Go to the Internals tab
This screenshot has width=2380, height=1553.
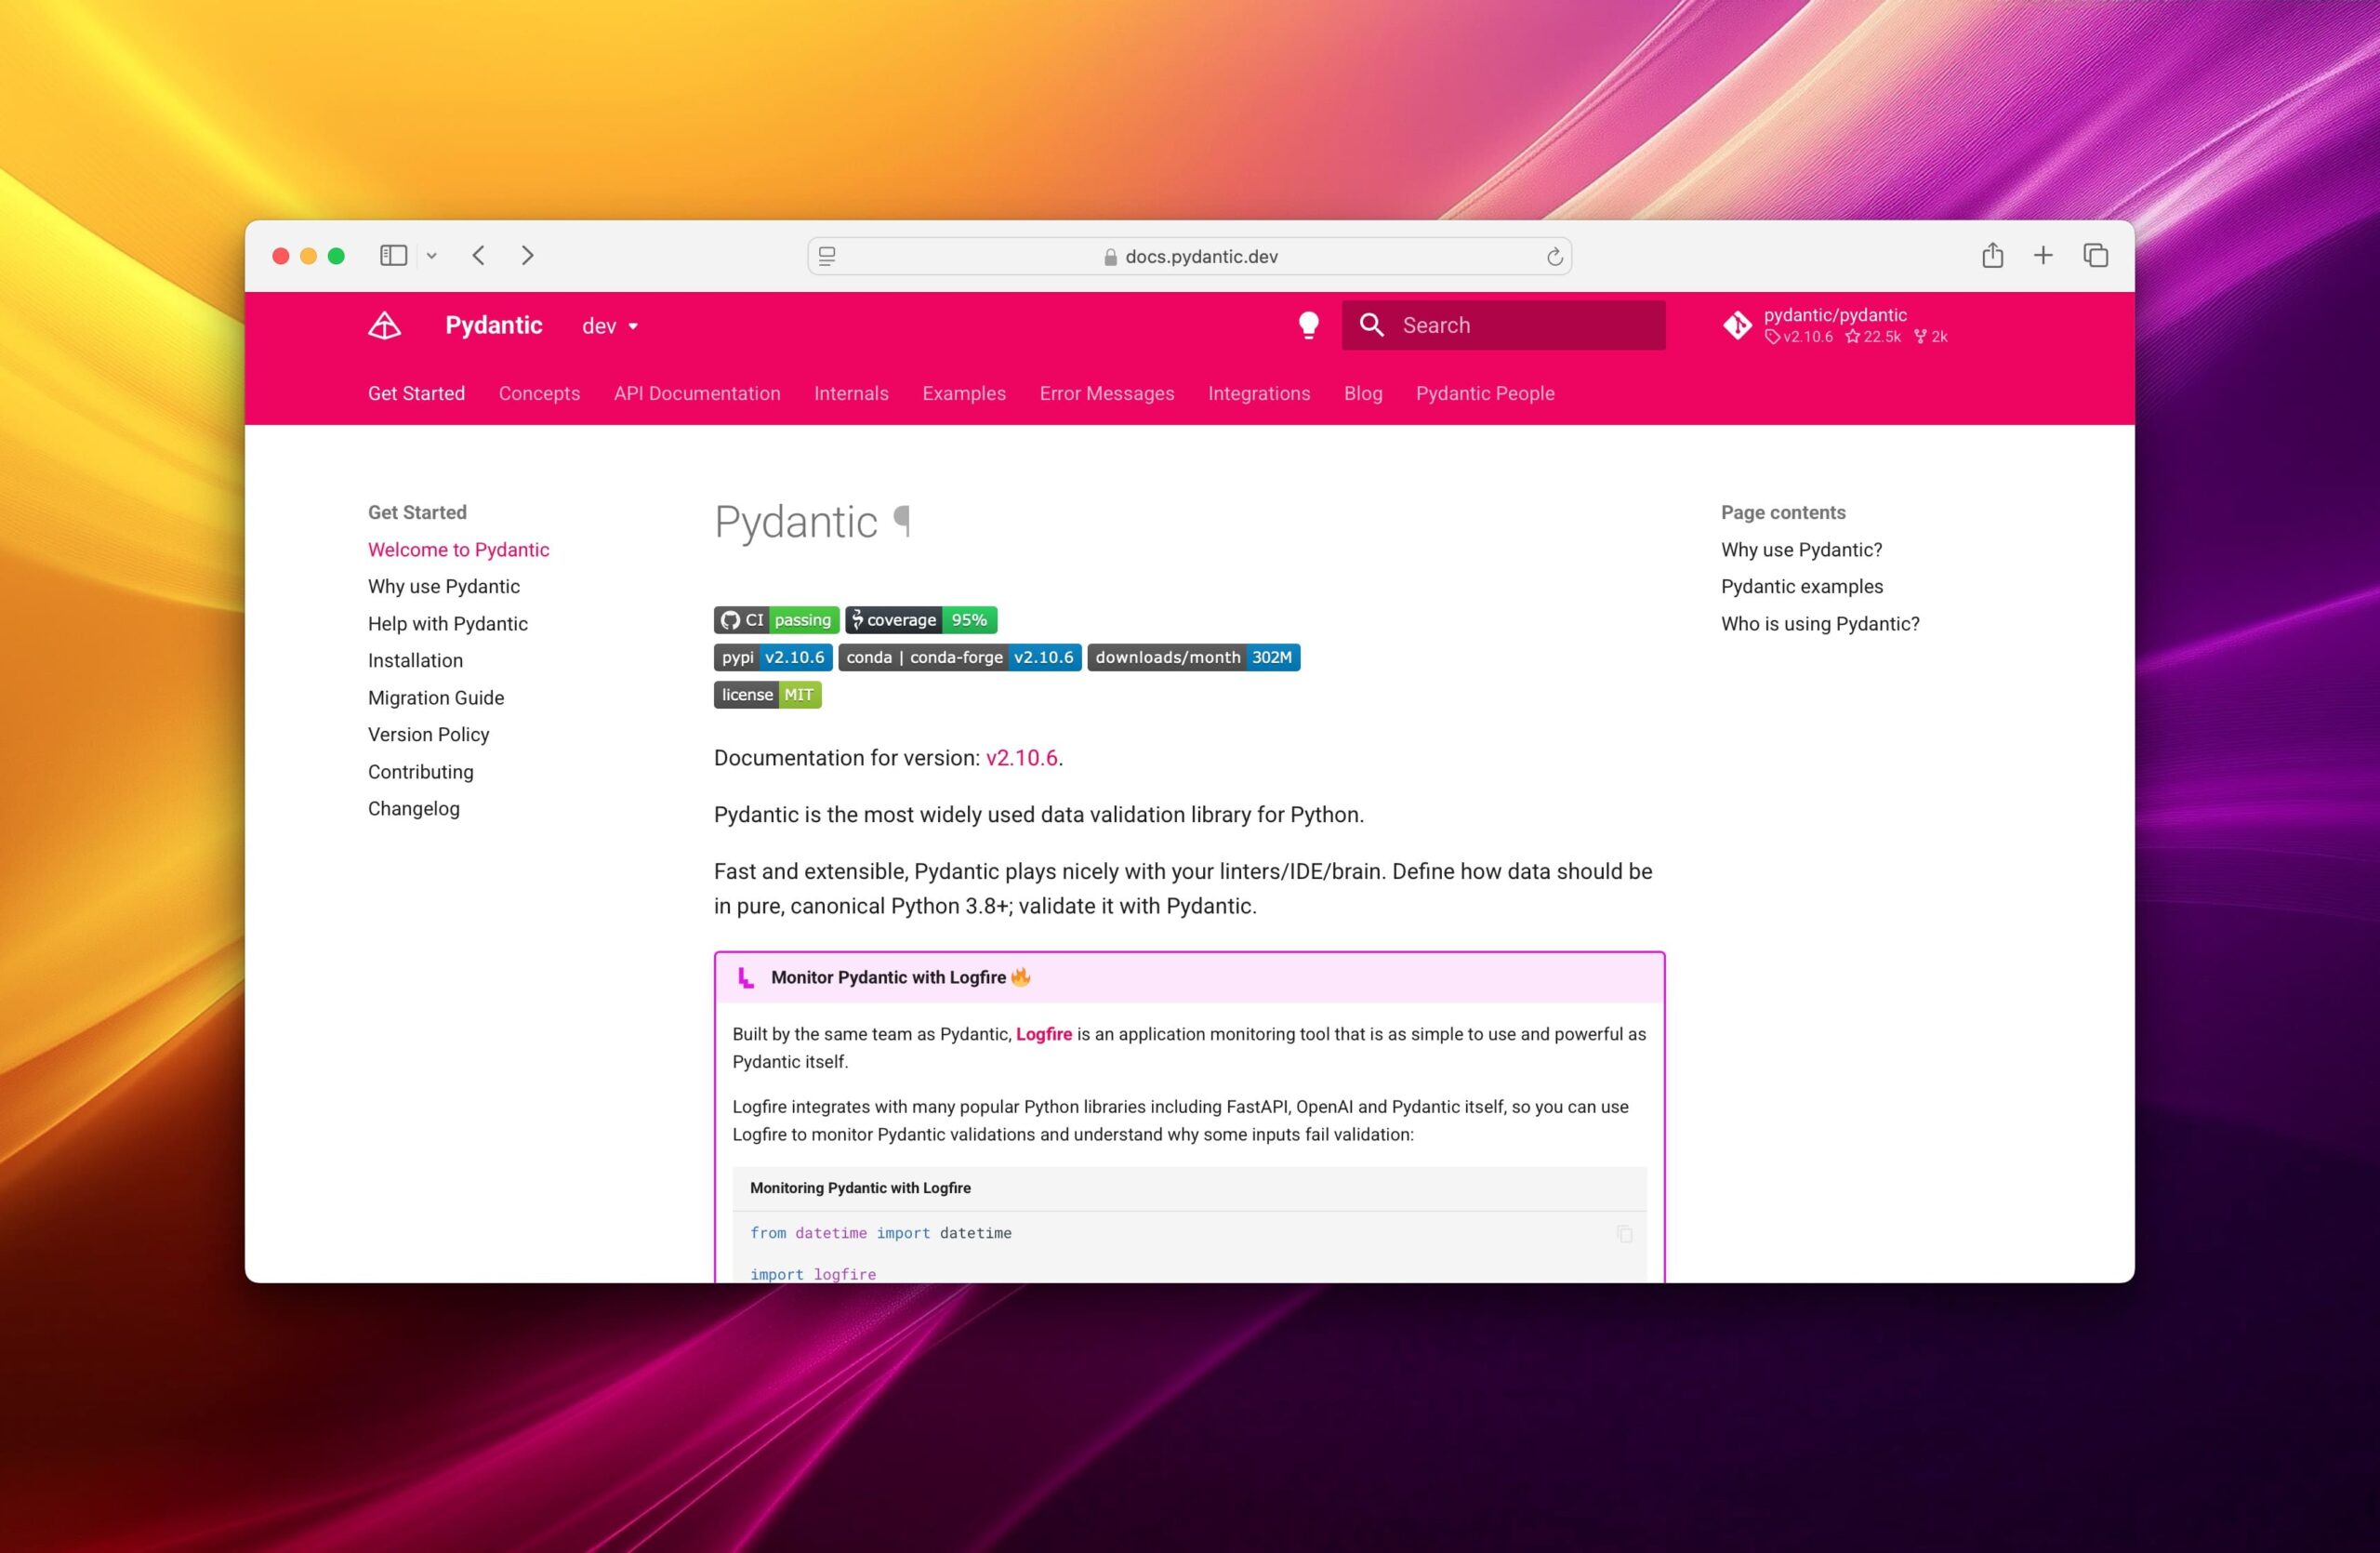click(x=851, y=393)
